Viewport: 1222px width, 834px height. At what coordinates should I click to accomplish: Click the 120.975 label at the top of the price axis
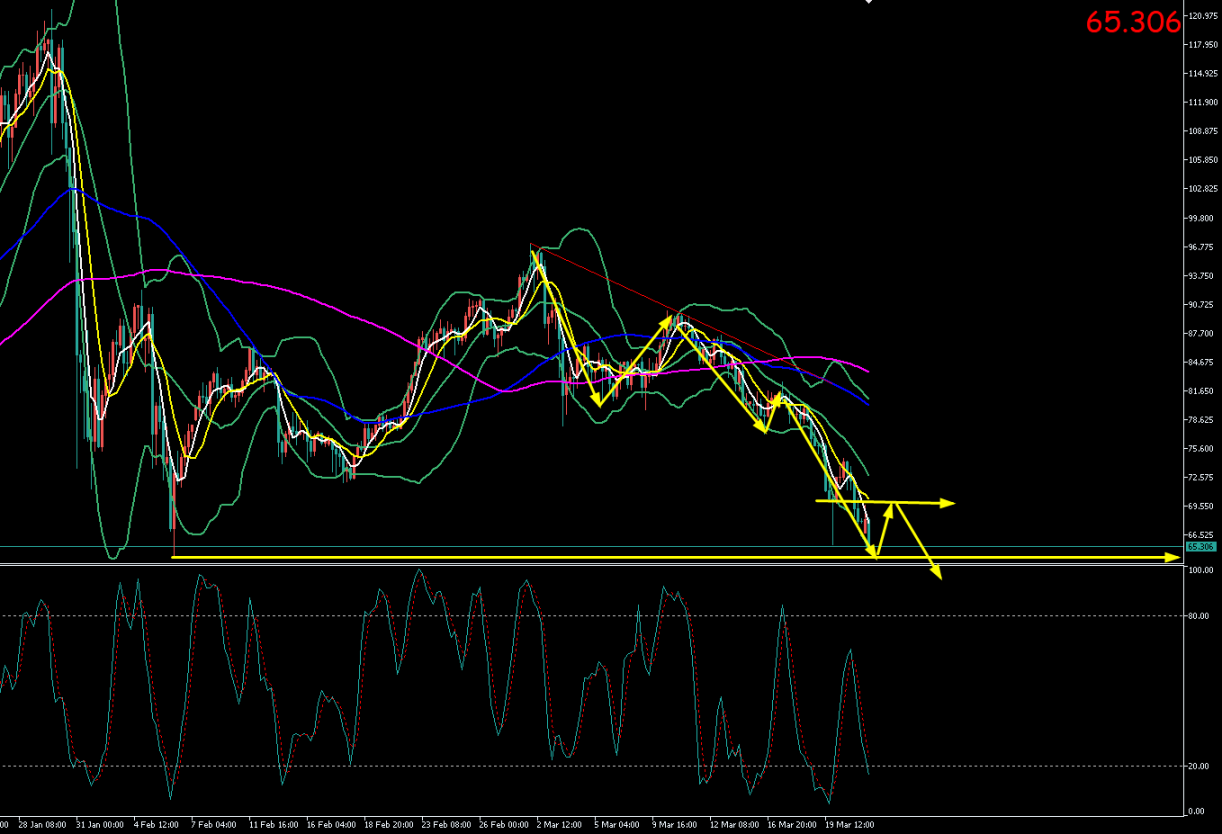pyautogui.click(x=1201, y=16)
